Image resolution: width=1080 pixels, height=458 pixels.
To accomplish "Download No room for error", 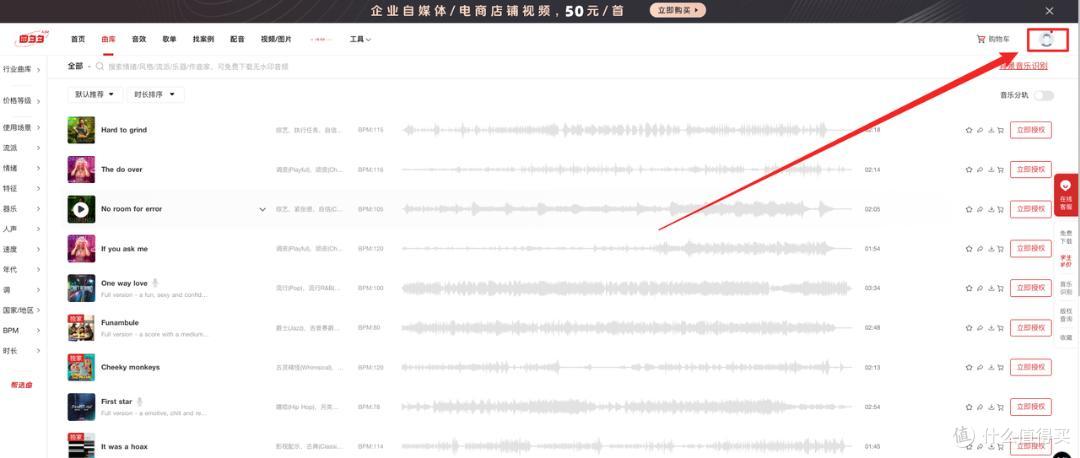I will click(x=990, y=209).
